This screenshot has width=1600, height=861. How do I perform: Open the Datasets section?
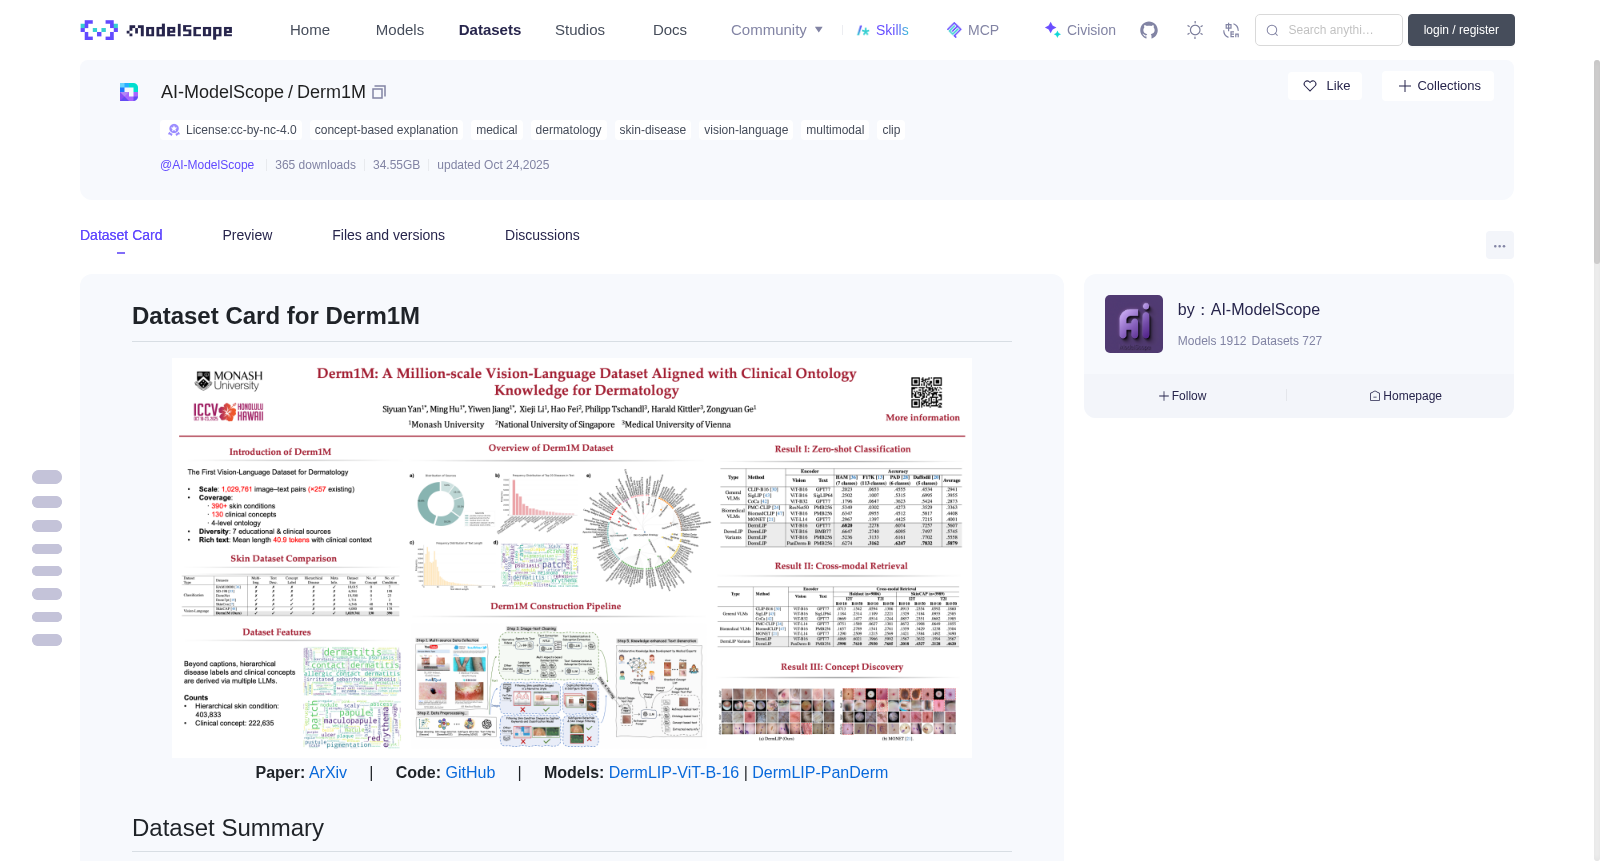coord(490,30)
